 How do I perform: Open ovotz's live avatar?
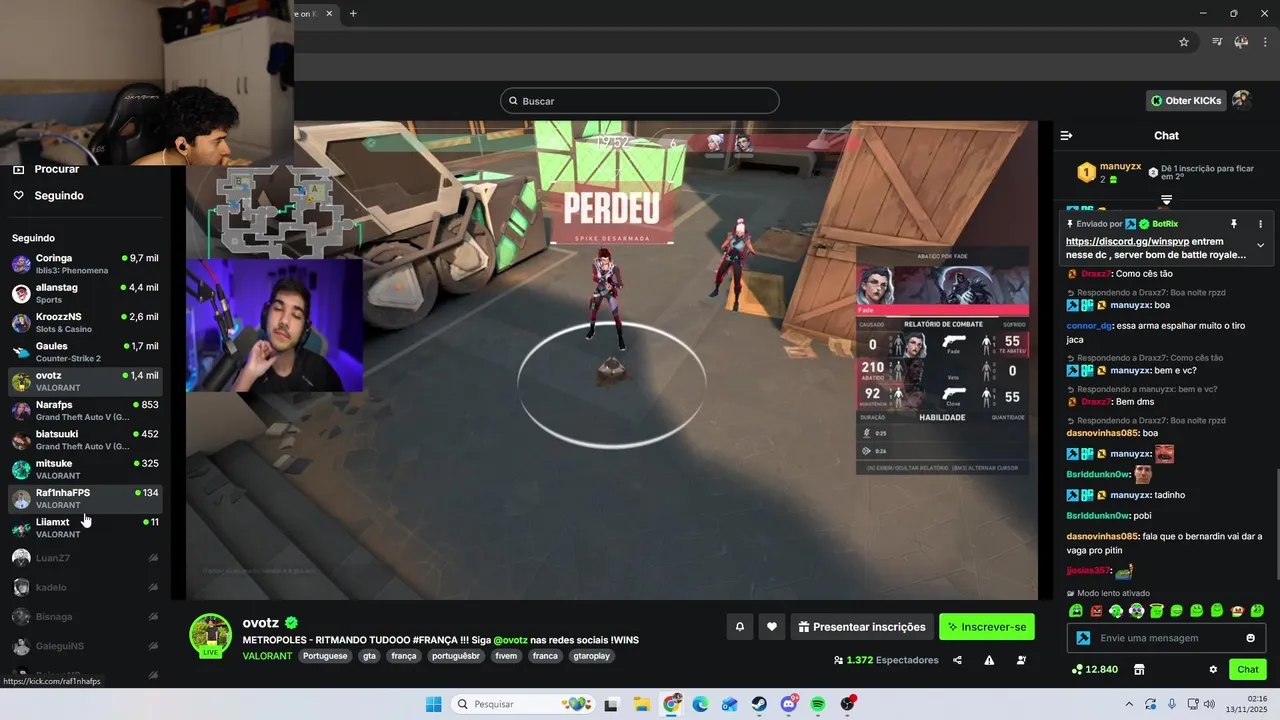(211, 636)
